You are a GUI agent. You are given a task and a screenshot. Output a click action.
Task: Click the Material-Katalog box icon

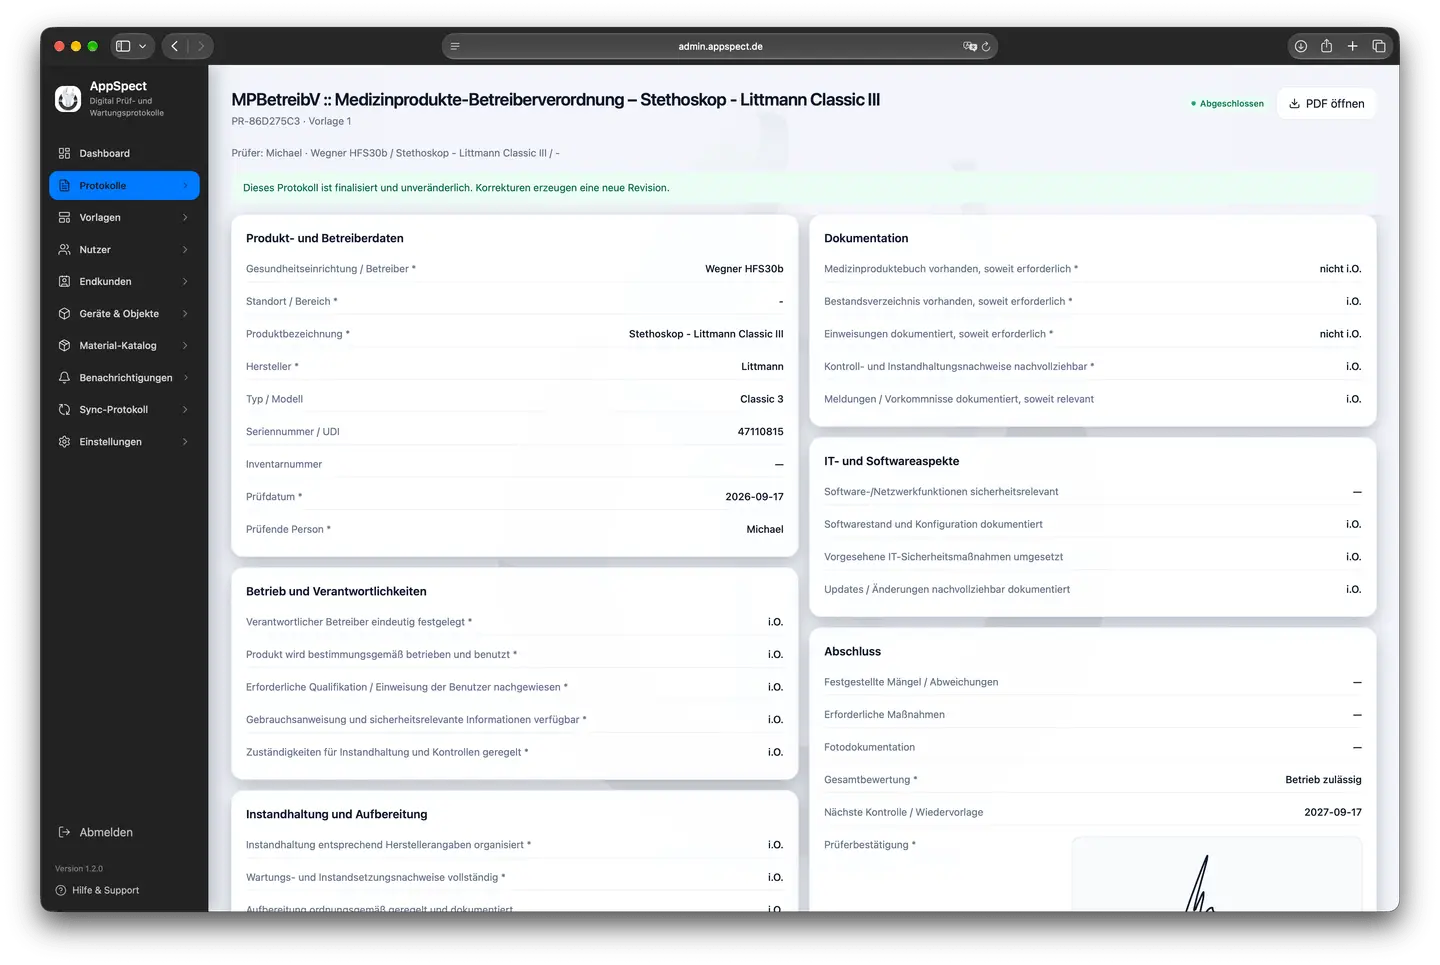(x=64, y=346)
